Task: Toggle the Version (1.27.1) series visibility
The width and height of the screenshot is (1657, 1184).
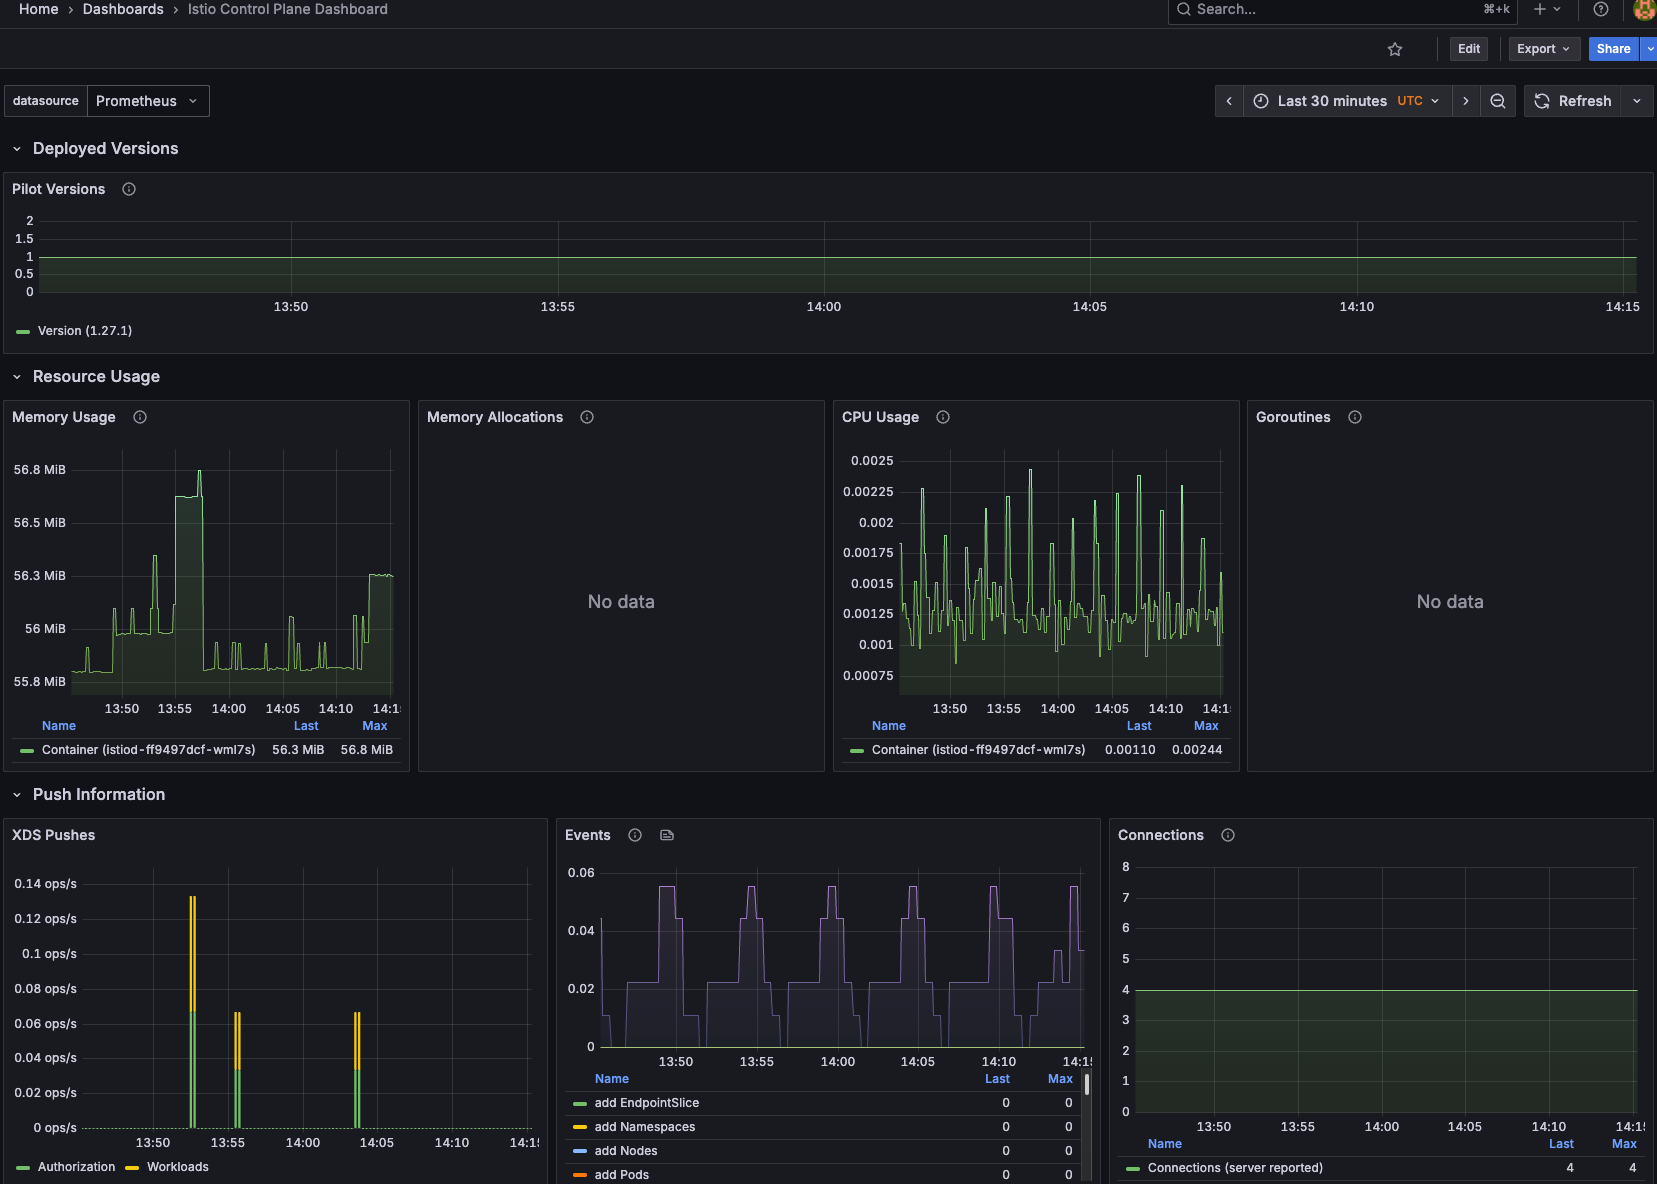Action: click(x=84, y=330)
